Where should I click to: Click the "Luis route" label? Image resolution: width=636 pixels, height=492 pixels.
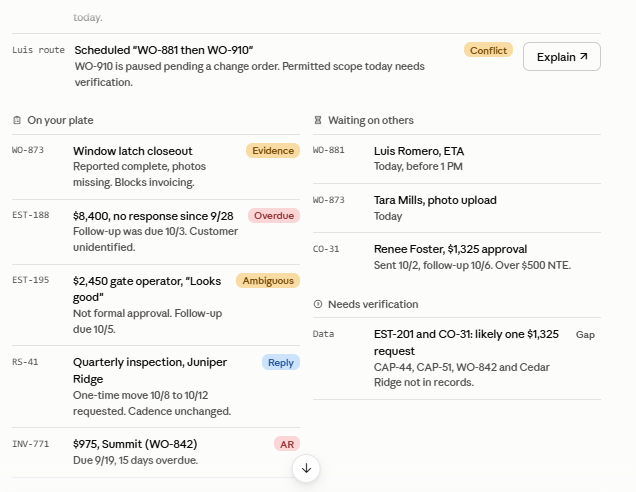[x=39, y=50]
